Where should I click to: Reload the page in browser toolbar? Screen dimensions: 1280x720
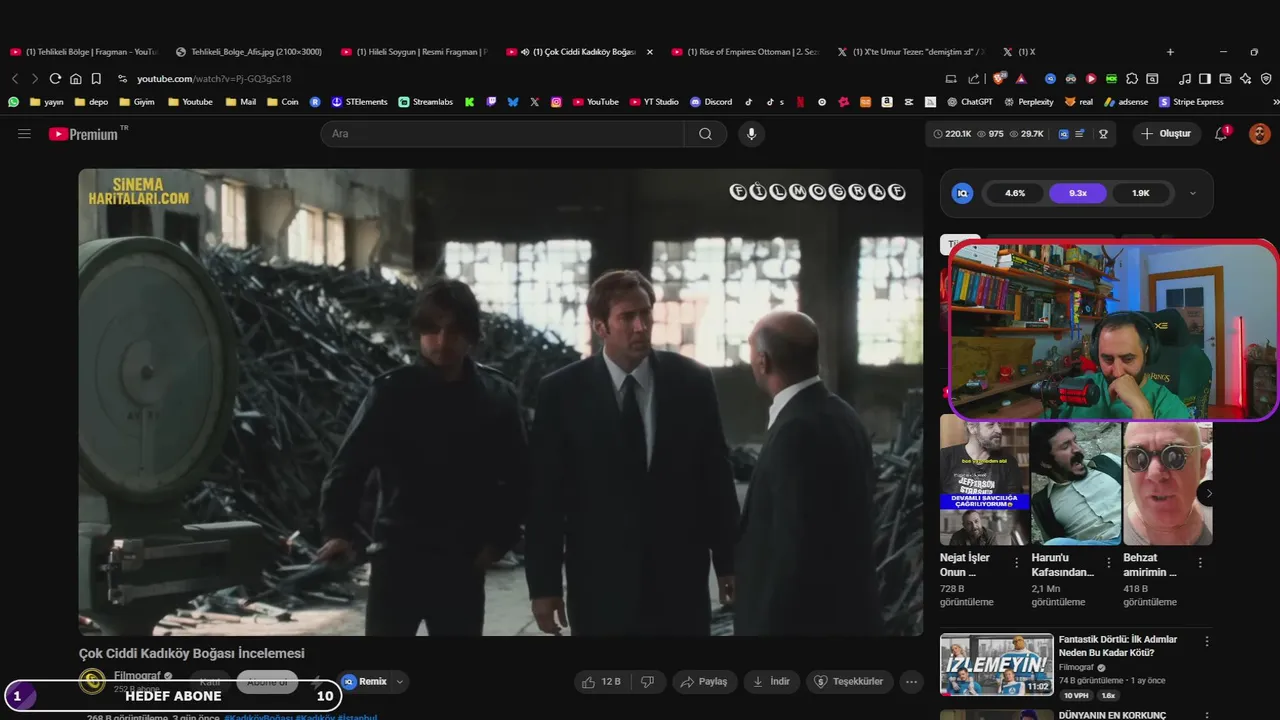click(x=55, y=79)
